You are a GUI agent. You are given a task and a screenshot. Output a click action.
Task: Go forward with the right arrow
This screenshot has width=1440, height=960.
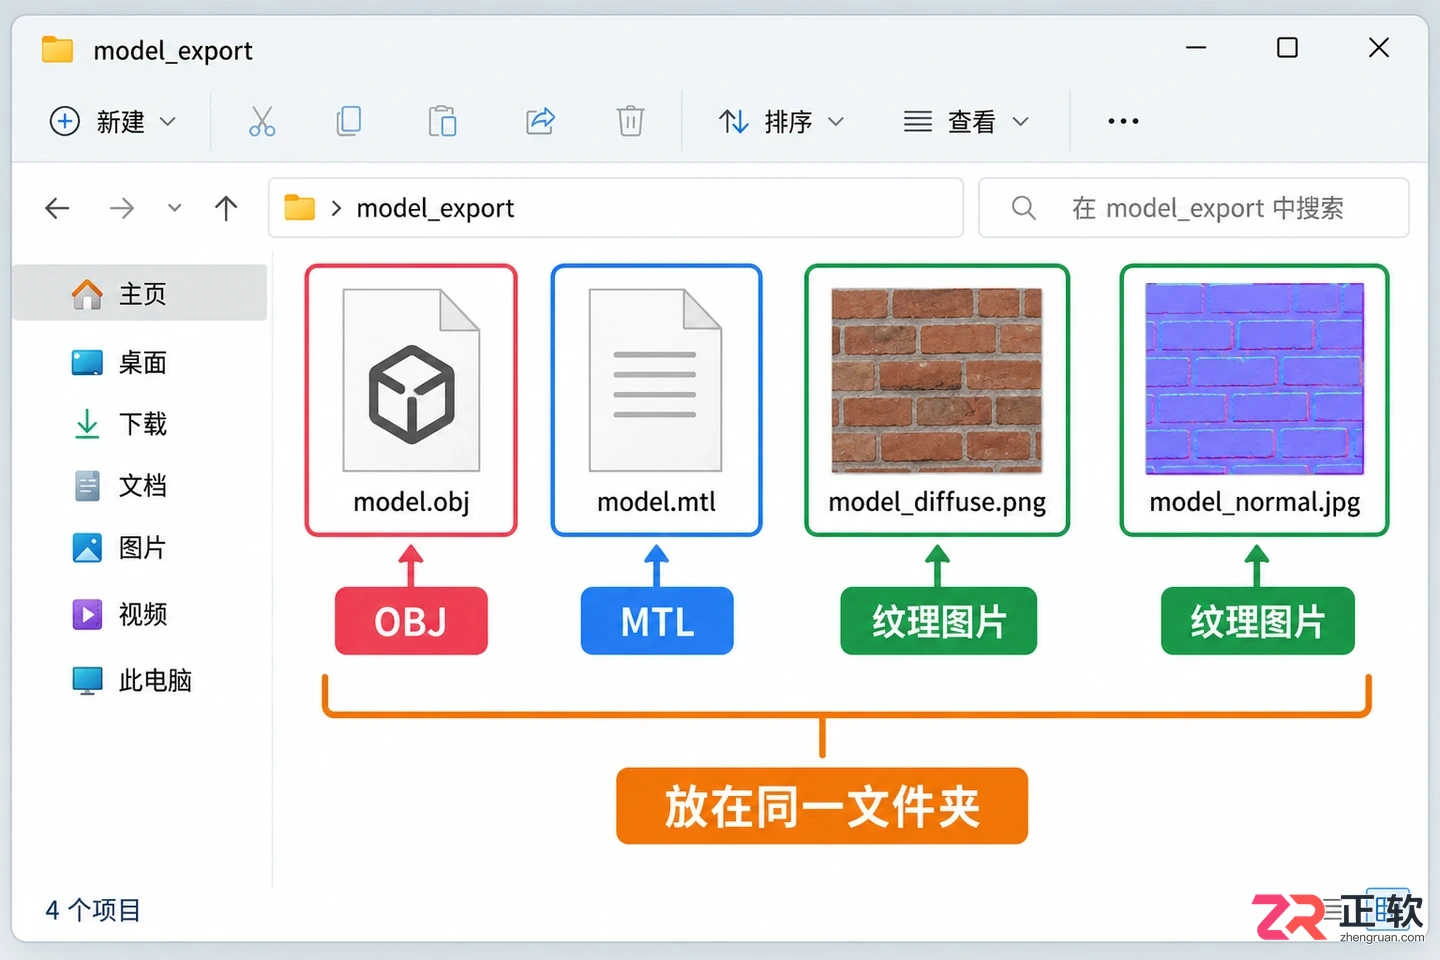click(x=122, y=208)
